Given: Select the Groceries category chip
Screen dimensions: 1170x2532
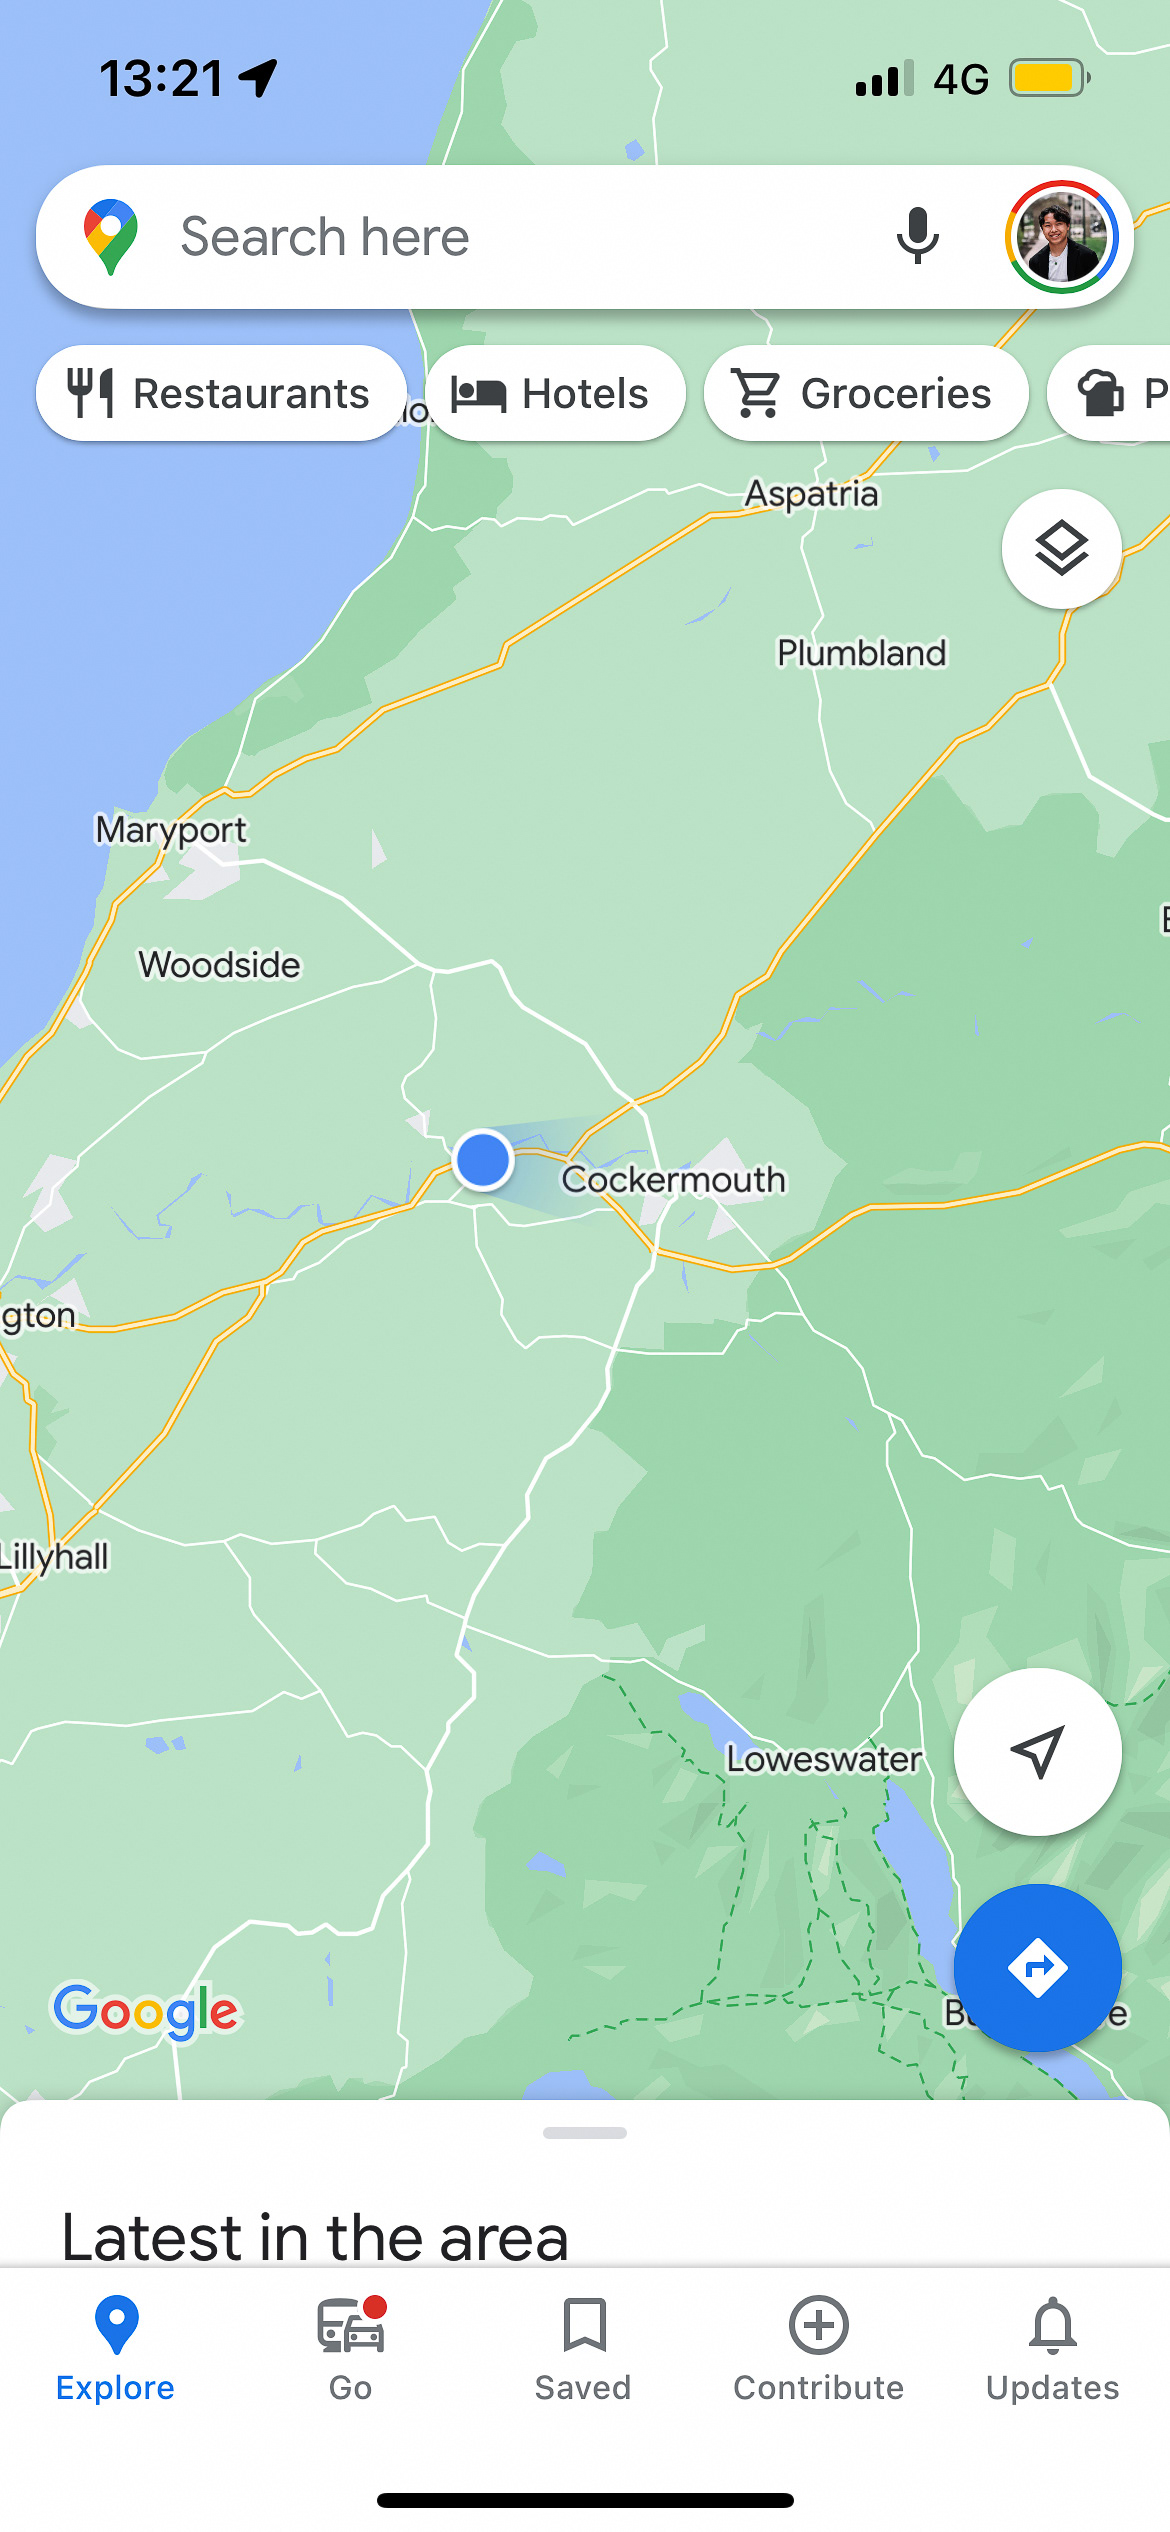Looking at the screenshot, I should (x=866, y=393).
